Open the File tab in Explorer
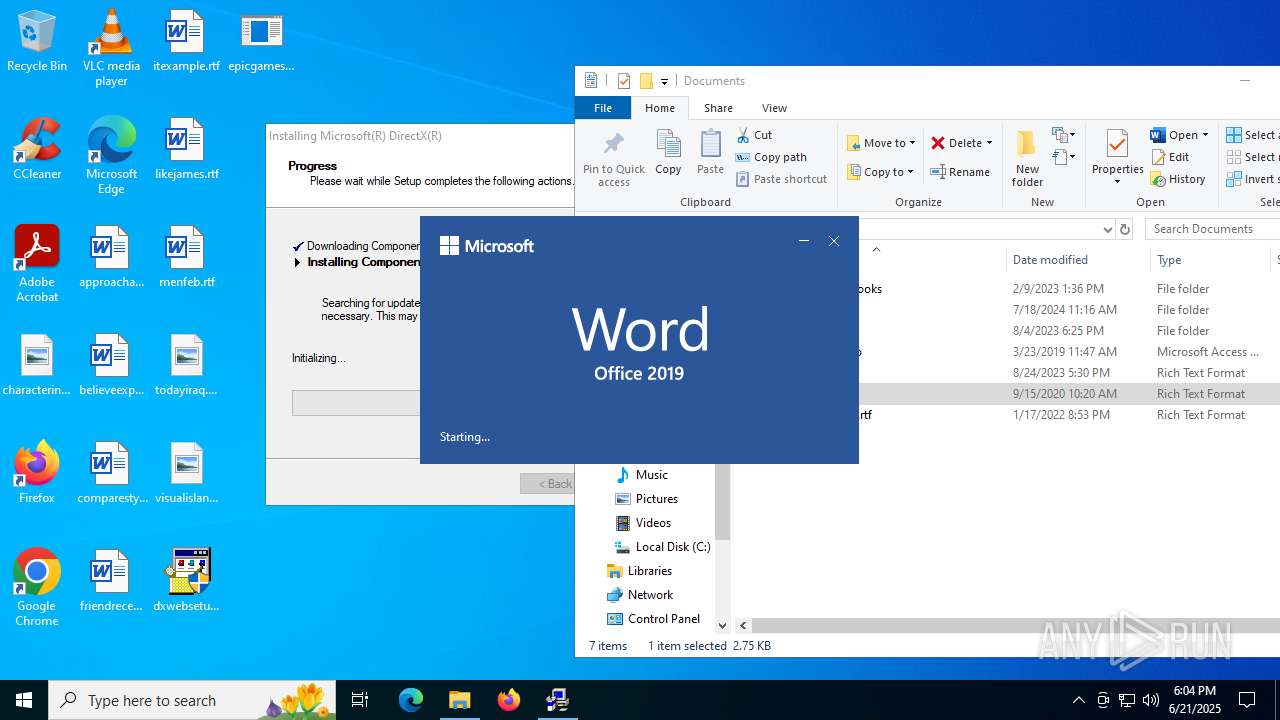The width and height of the screenshot is (1280, 720). 603,108
